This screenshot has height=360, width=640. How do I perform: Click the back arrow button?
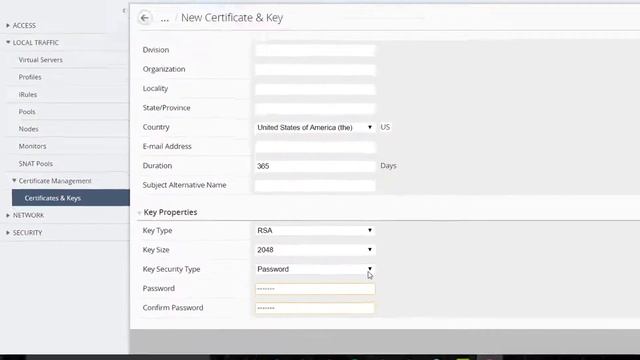point(144,18)
